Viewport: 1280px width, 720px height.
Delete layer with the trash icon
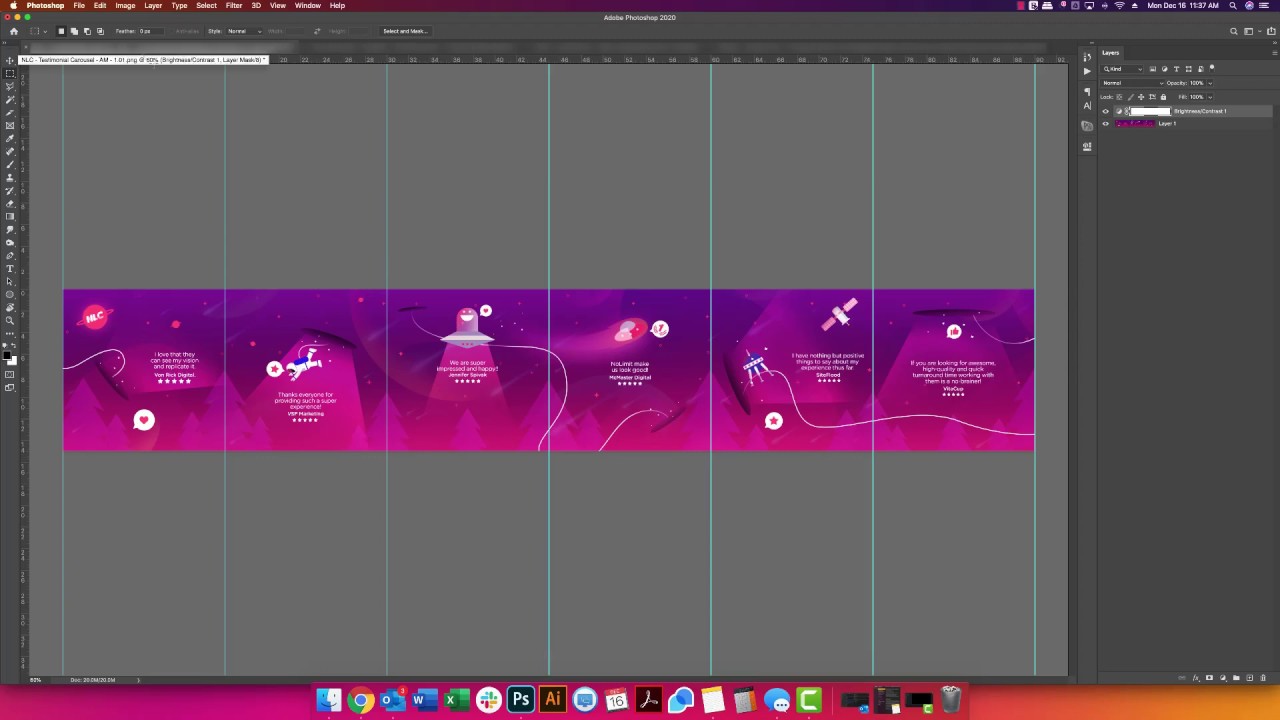click(1263, 678)
